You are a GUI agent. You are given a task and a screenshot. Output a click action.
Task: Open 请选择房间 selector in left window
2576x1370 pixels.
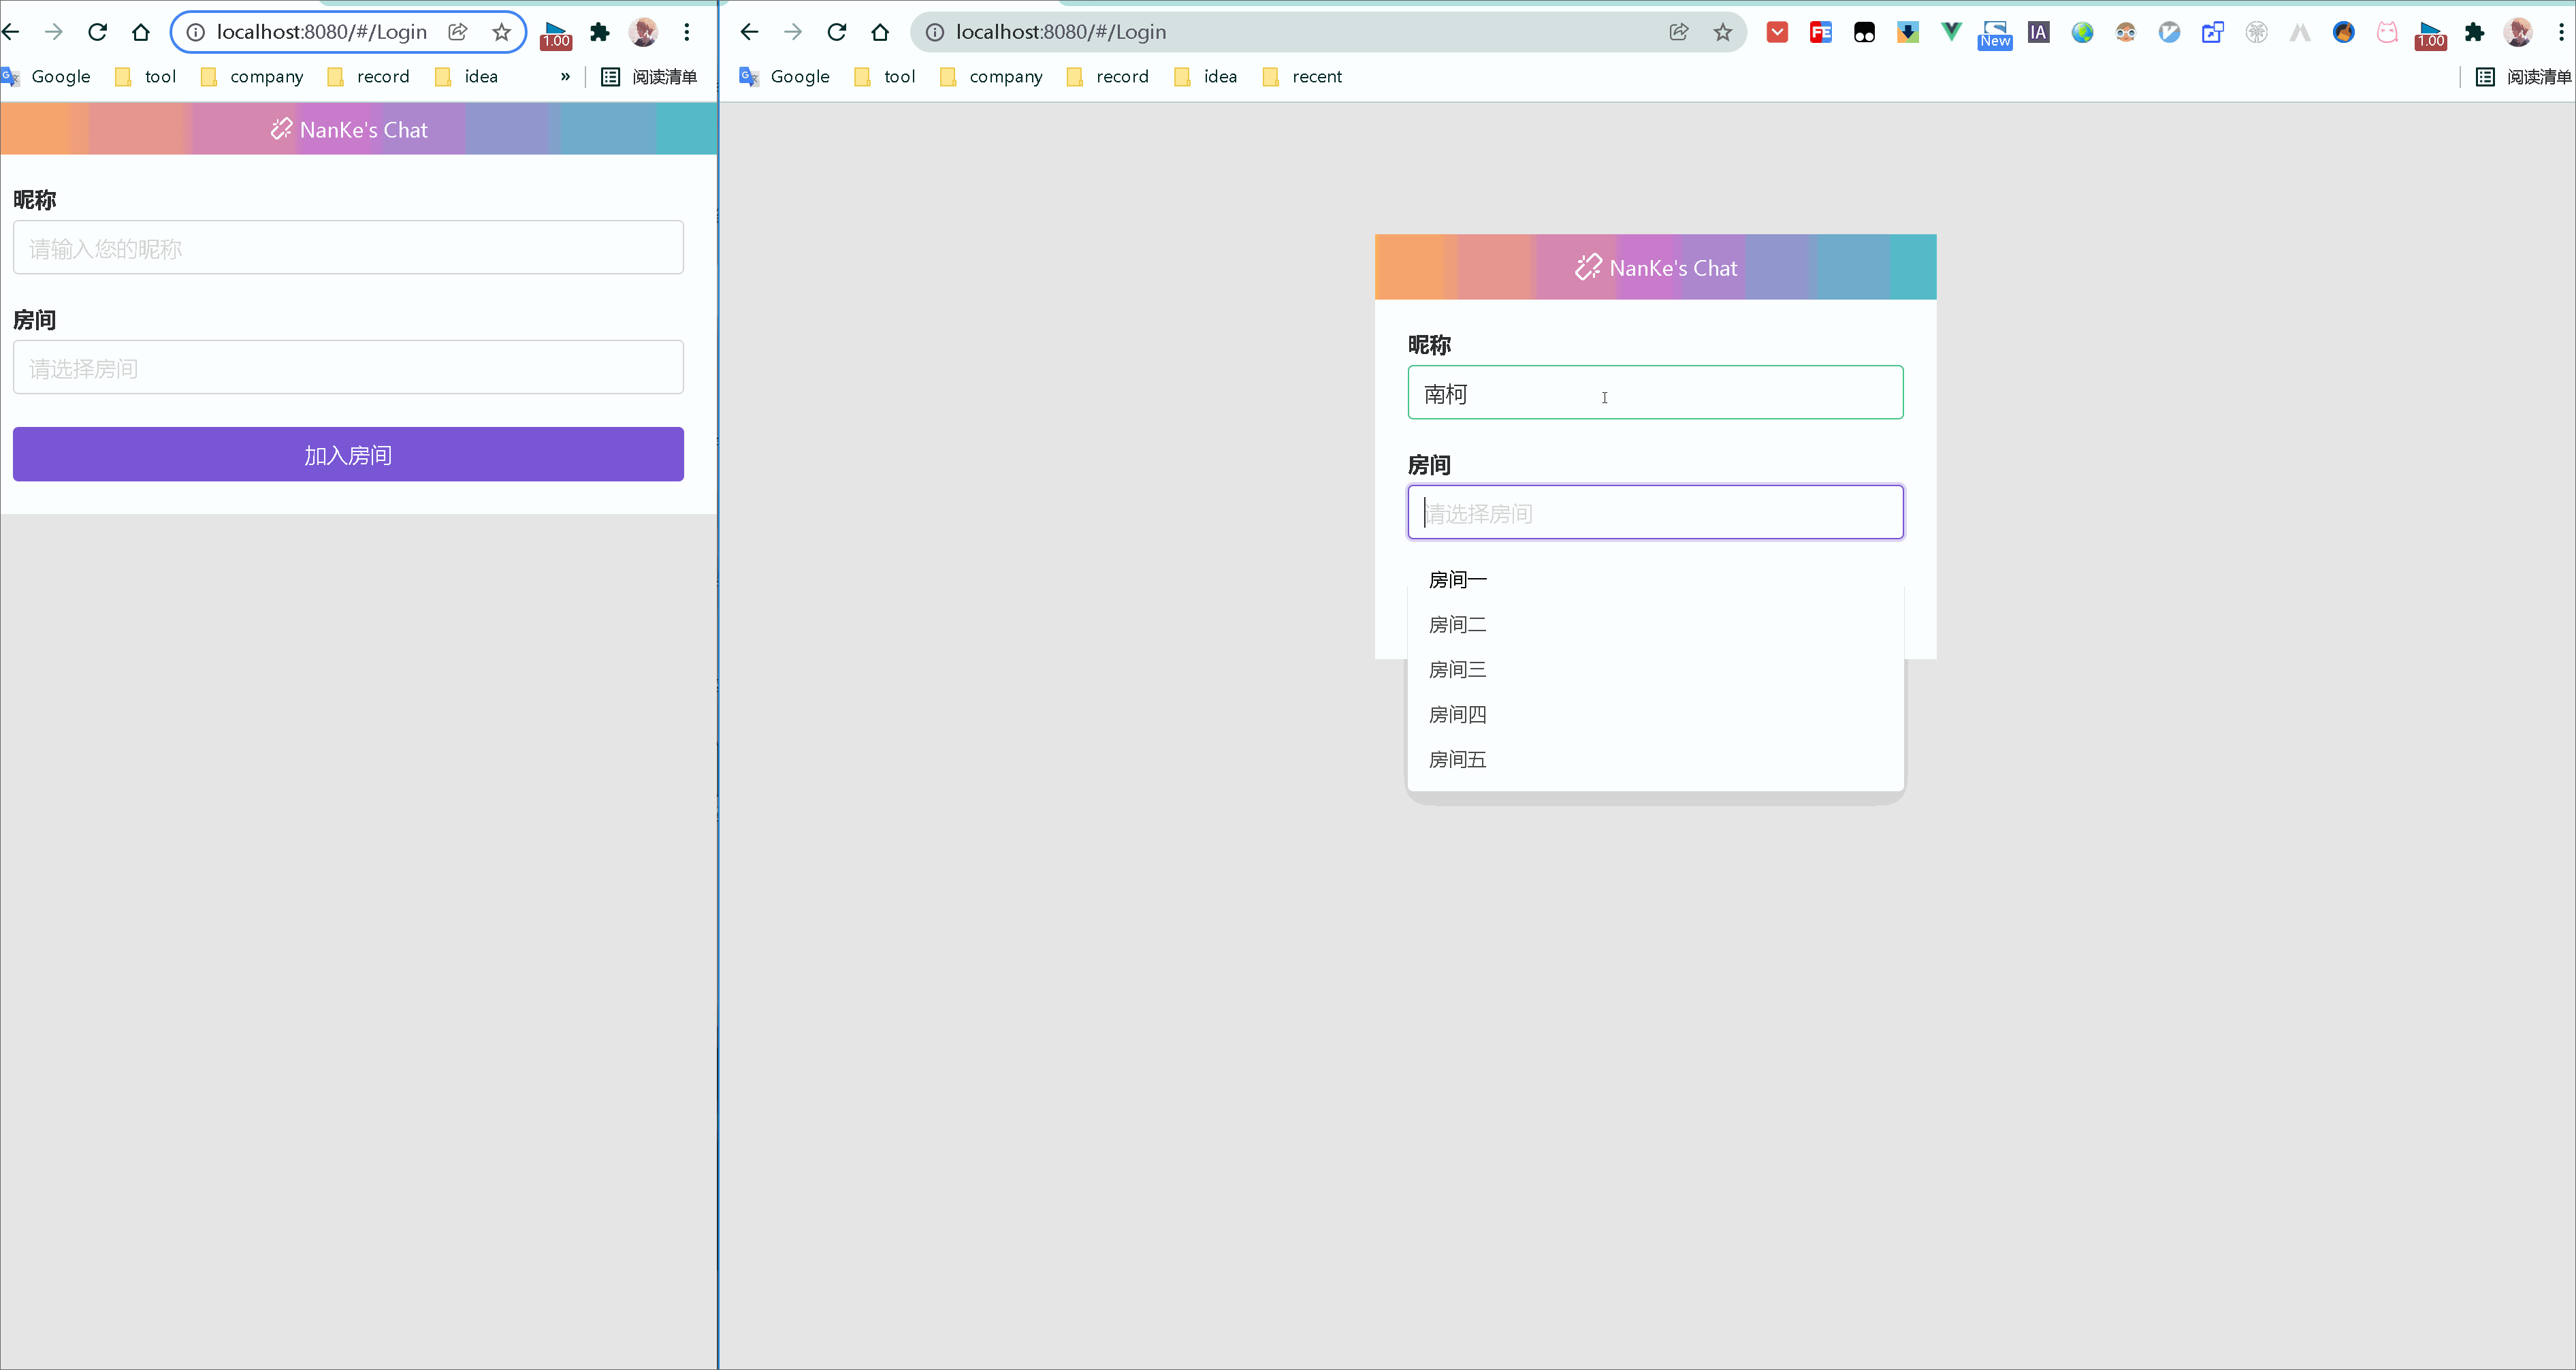pos(348,368)
